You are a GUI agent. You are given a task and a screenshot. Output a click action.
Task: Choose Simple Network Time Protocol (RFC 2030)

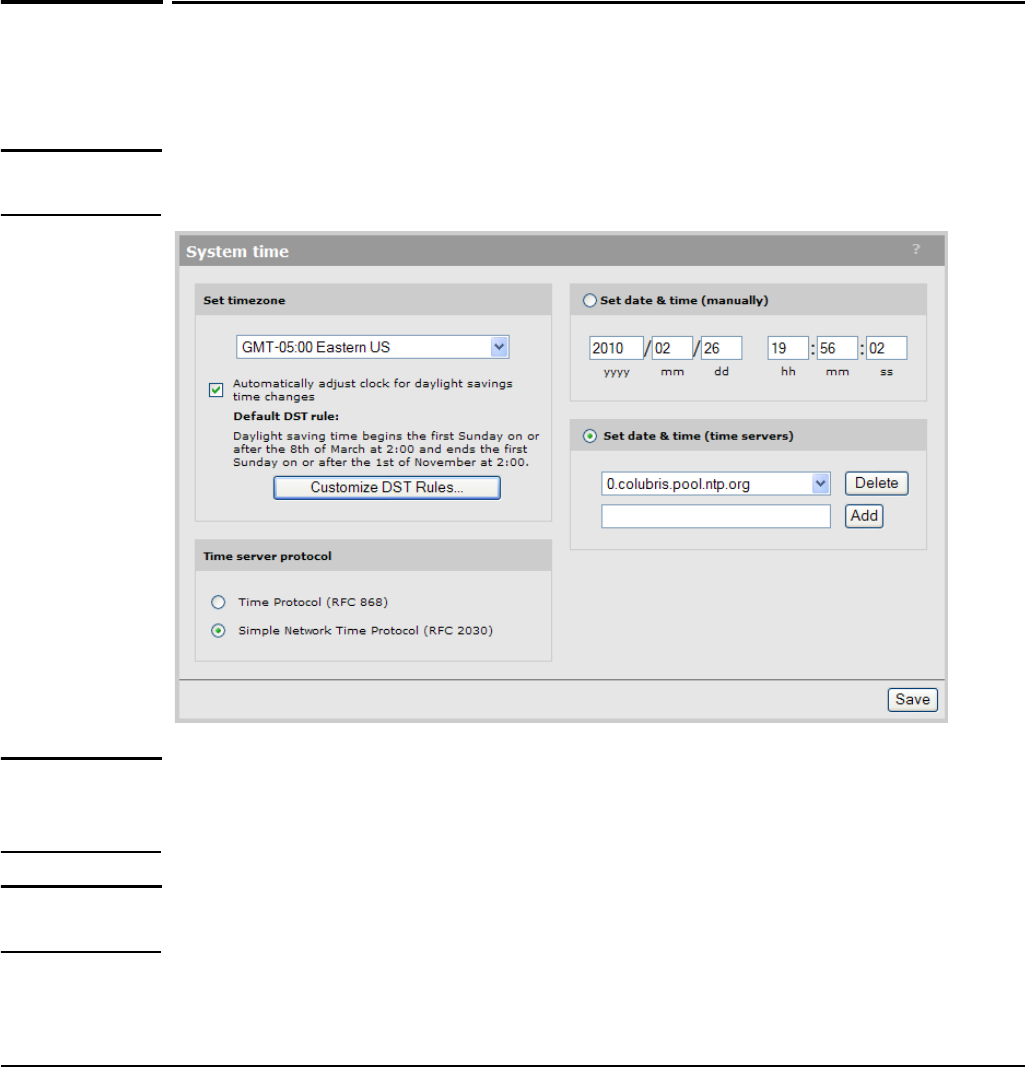(218, 631)
